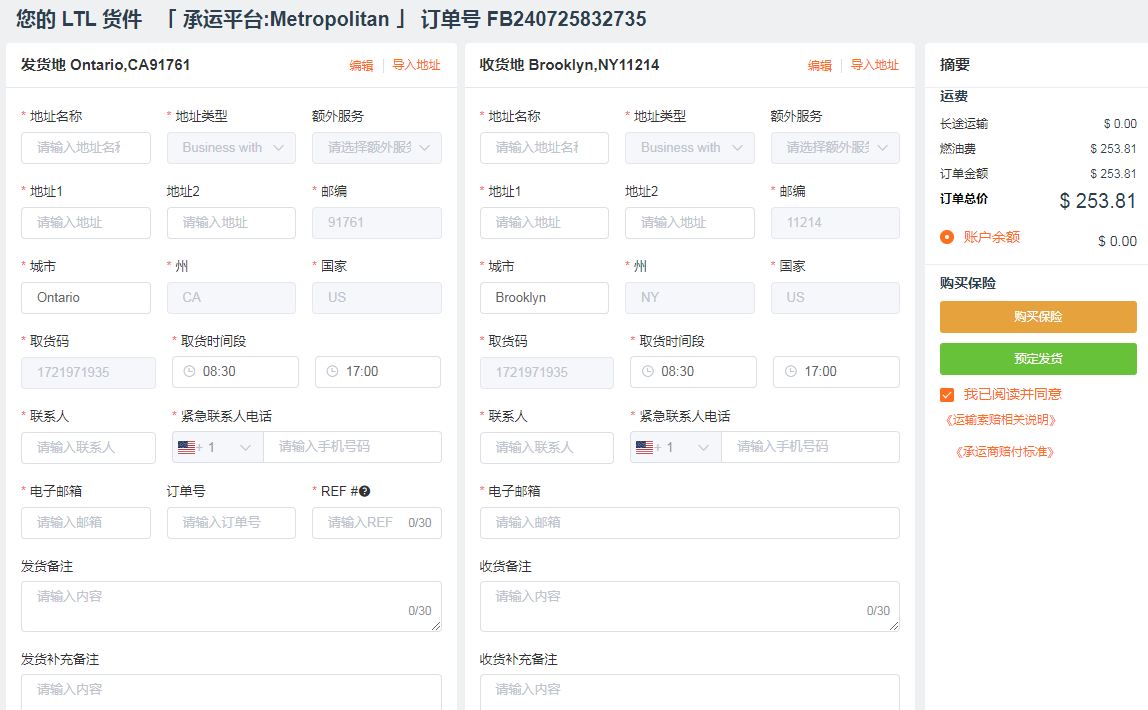Expand shipper 额外服务 dropdown
Viewport: 1148px width, 710px height.
[x=377, y=148]
